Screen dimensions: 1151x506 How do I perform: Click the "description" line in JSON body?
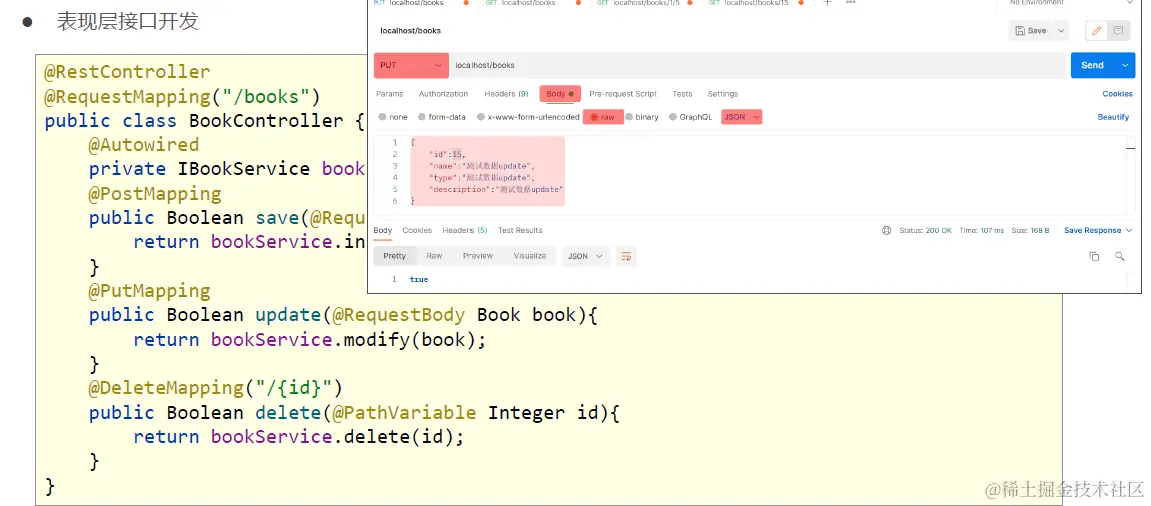pyautogui.click(x=495, y=189)
